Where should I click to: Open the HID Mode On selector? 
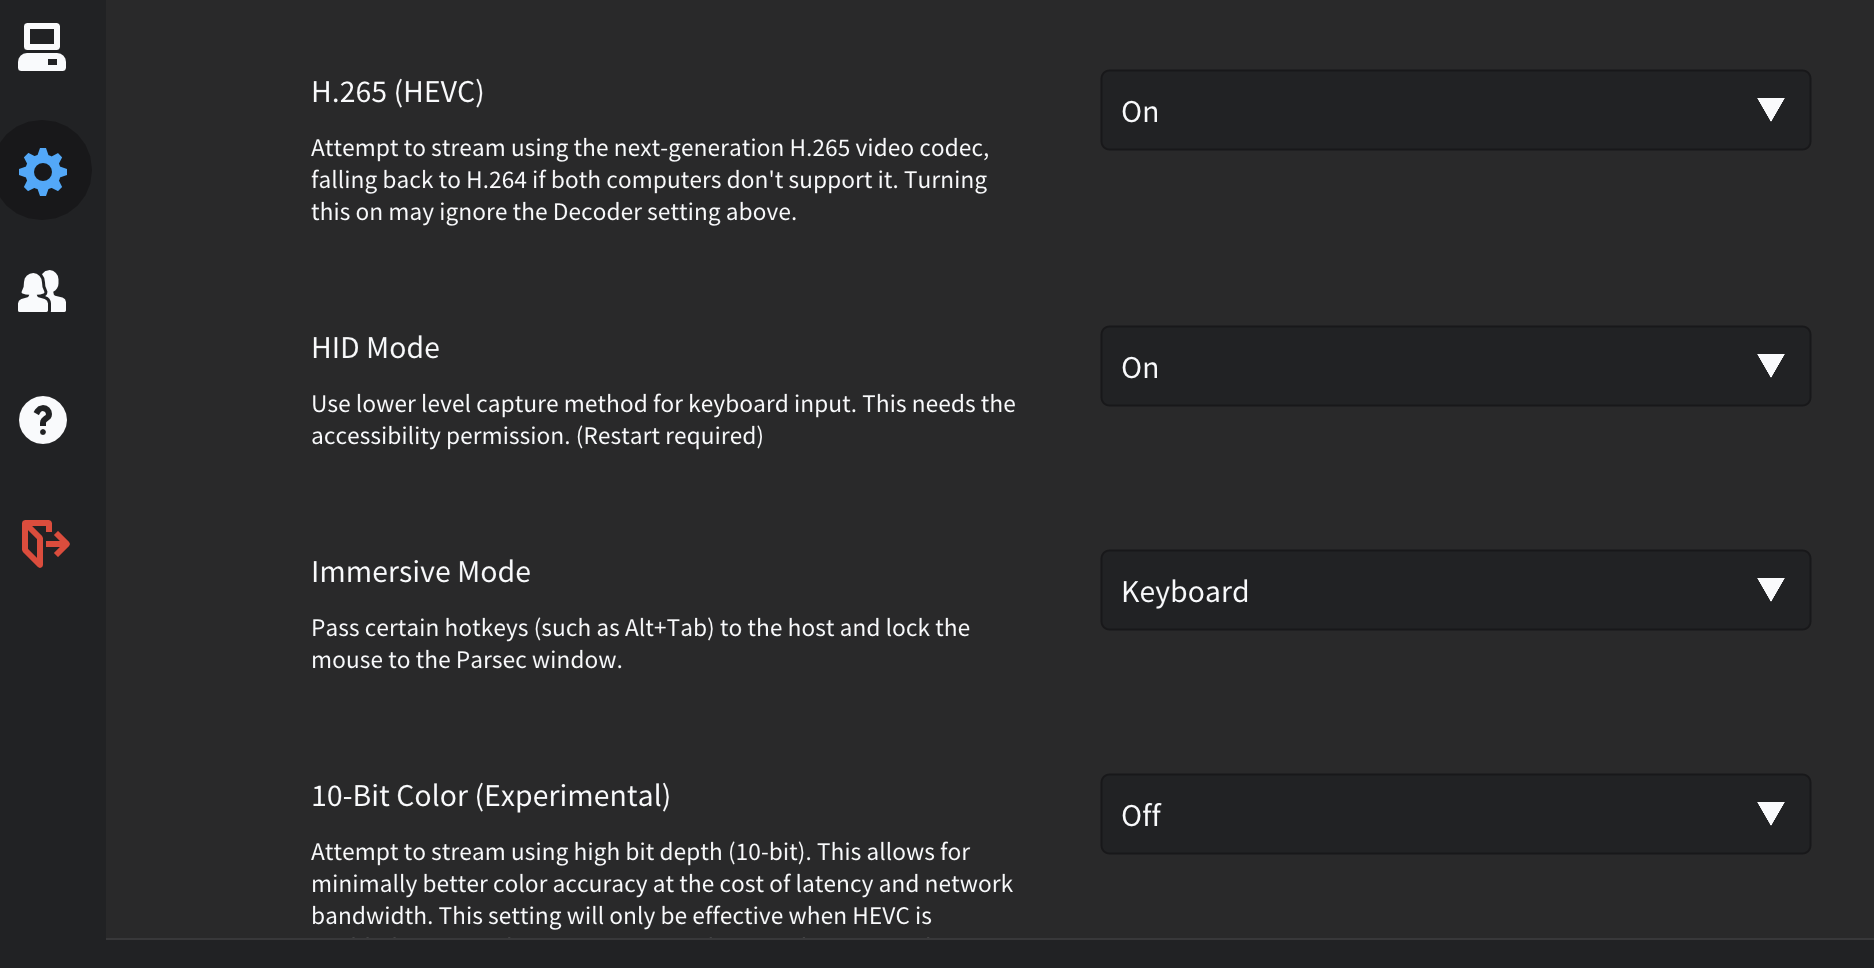tap(1456, 366)
